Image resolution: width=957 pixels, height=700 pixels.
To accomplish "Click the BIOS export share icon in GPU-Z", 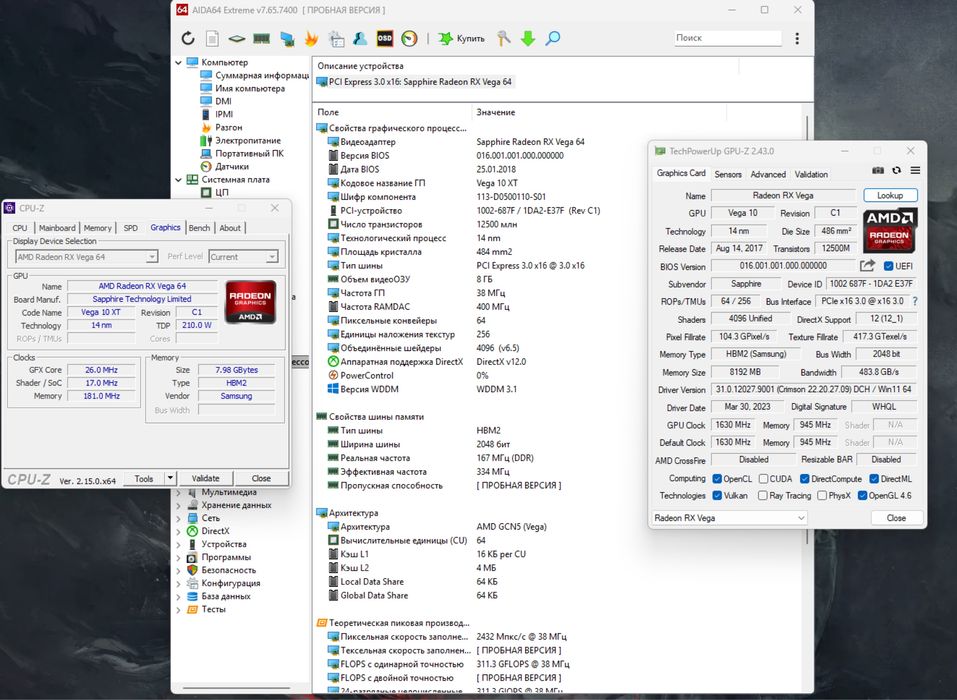I will pos(867,266).
